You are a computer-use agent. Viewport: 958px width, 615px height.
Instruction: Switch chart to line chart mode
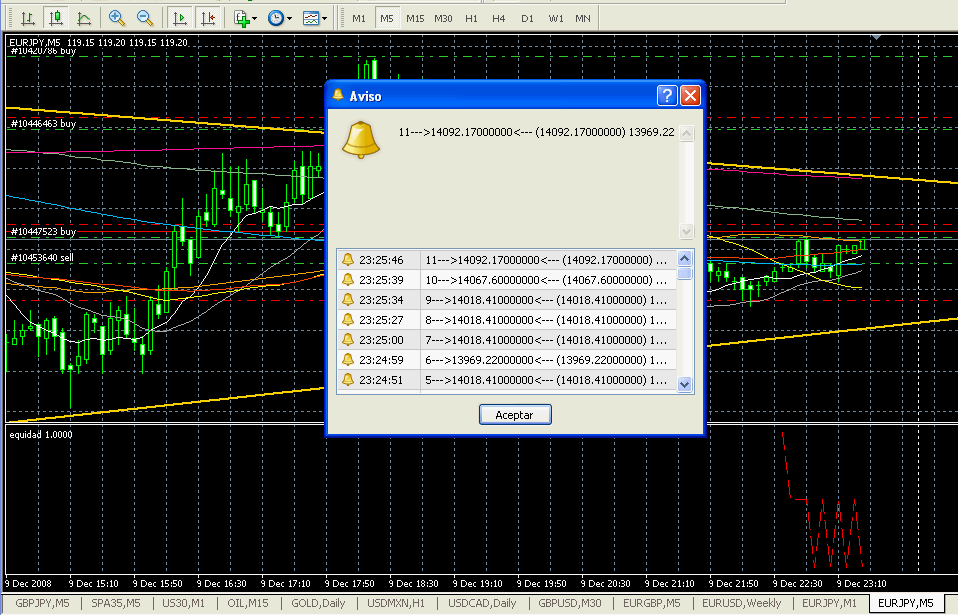tap(84, 18)
